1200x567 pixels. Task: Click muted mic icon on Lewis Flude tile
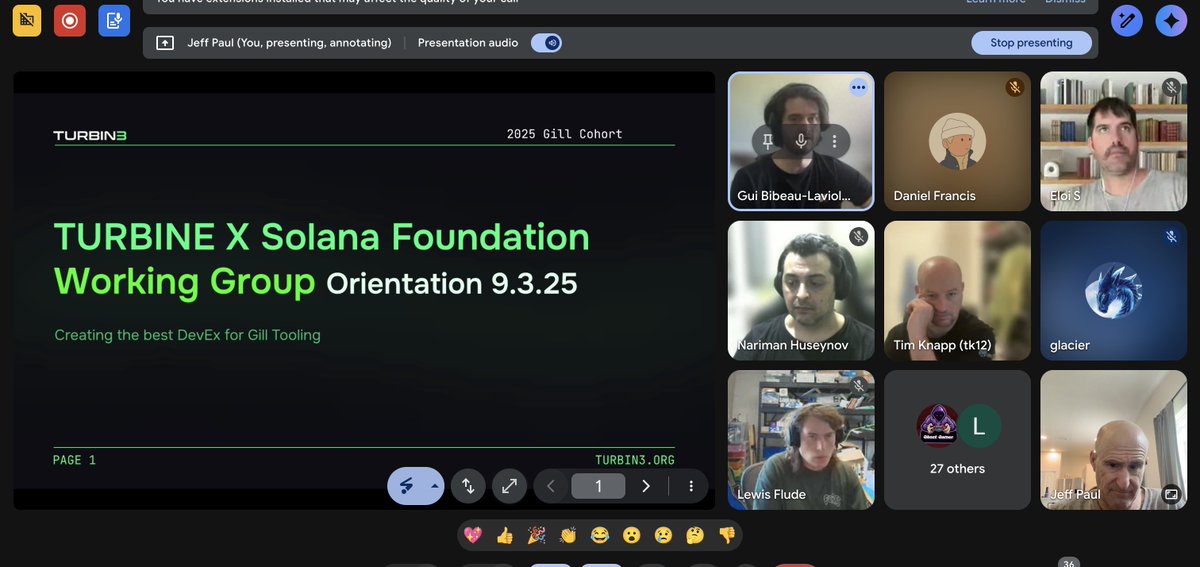point(858,385)
